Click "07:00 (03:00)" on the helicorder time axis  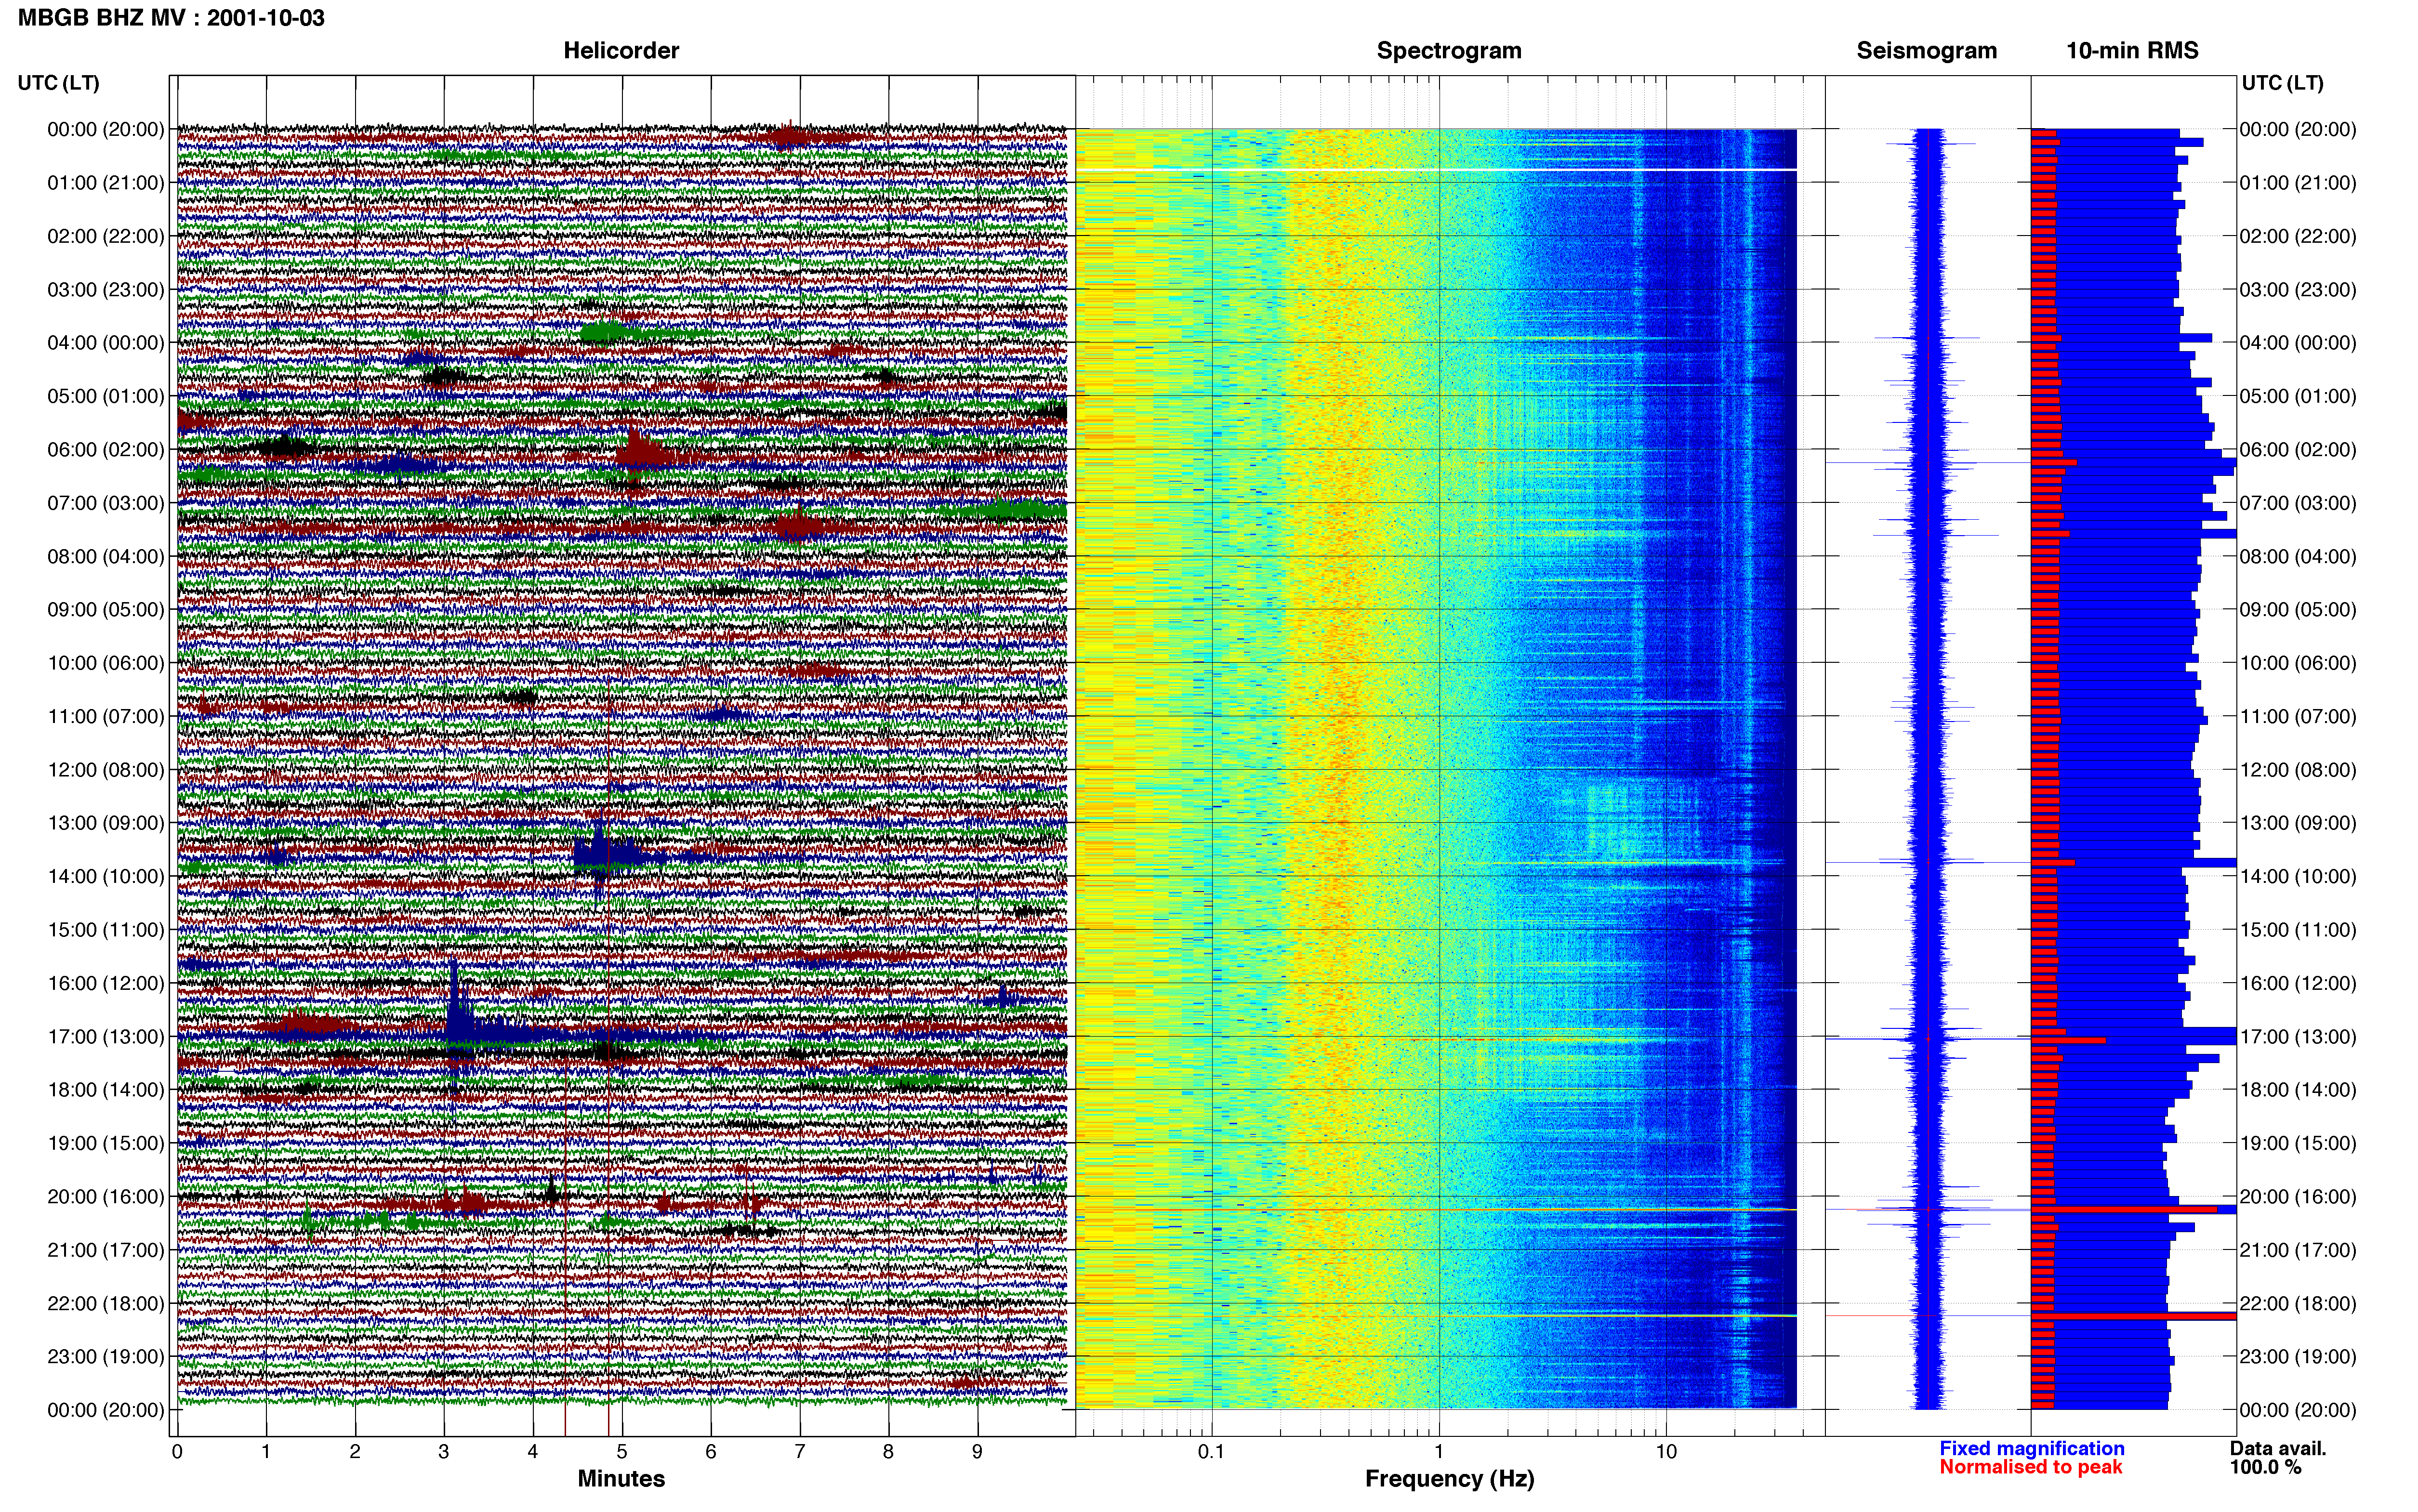[105, 503]
